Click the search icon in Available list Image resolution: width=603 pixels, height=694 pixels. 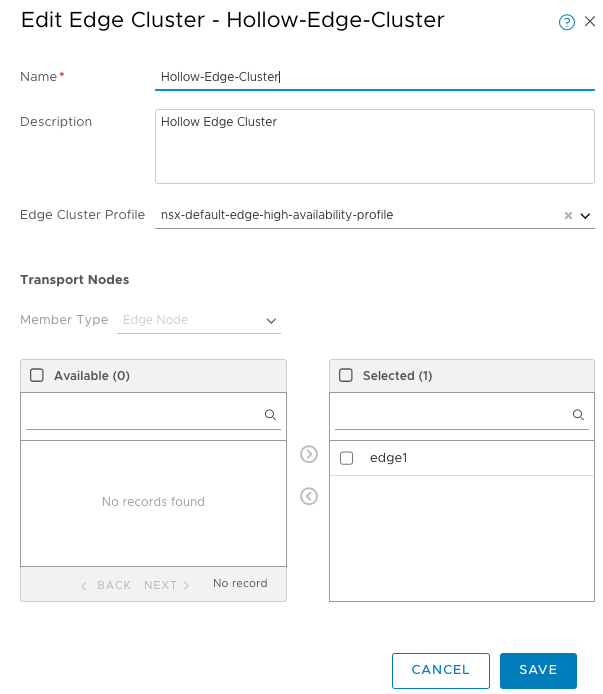(x=270, y=414)
